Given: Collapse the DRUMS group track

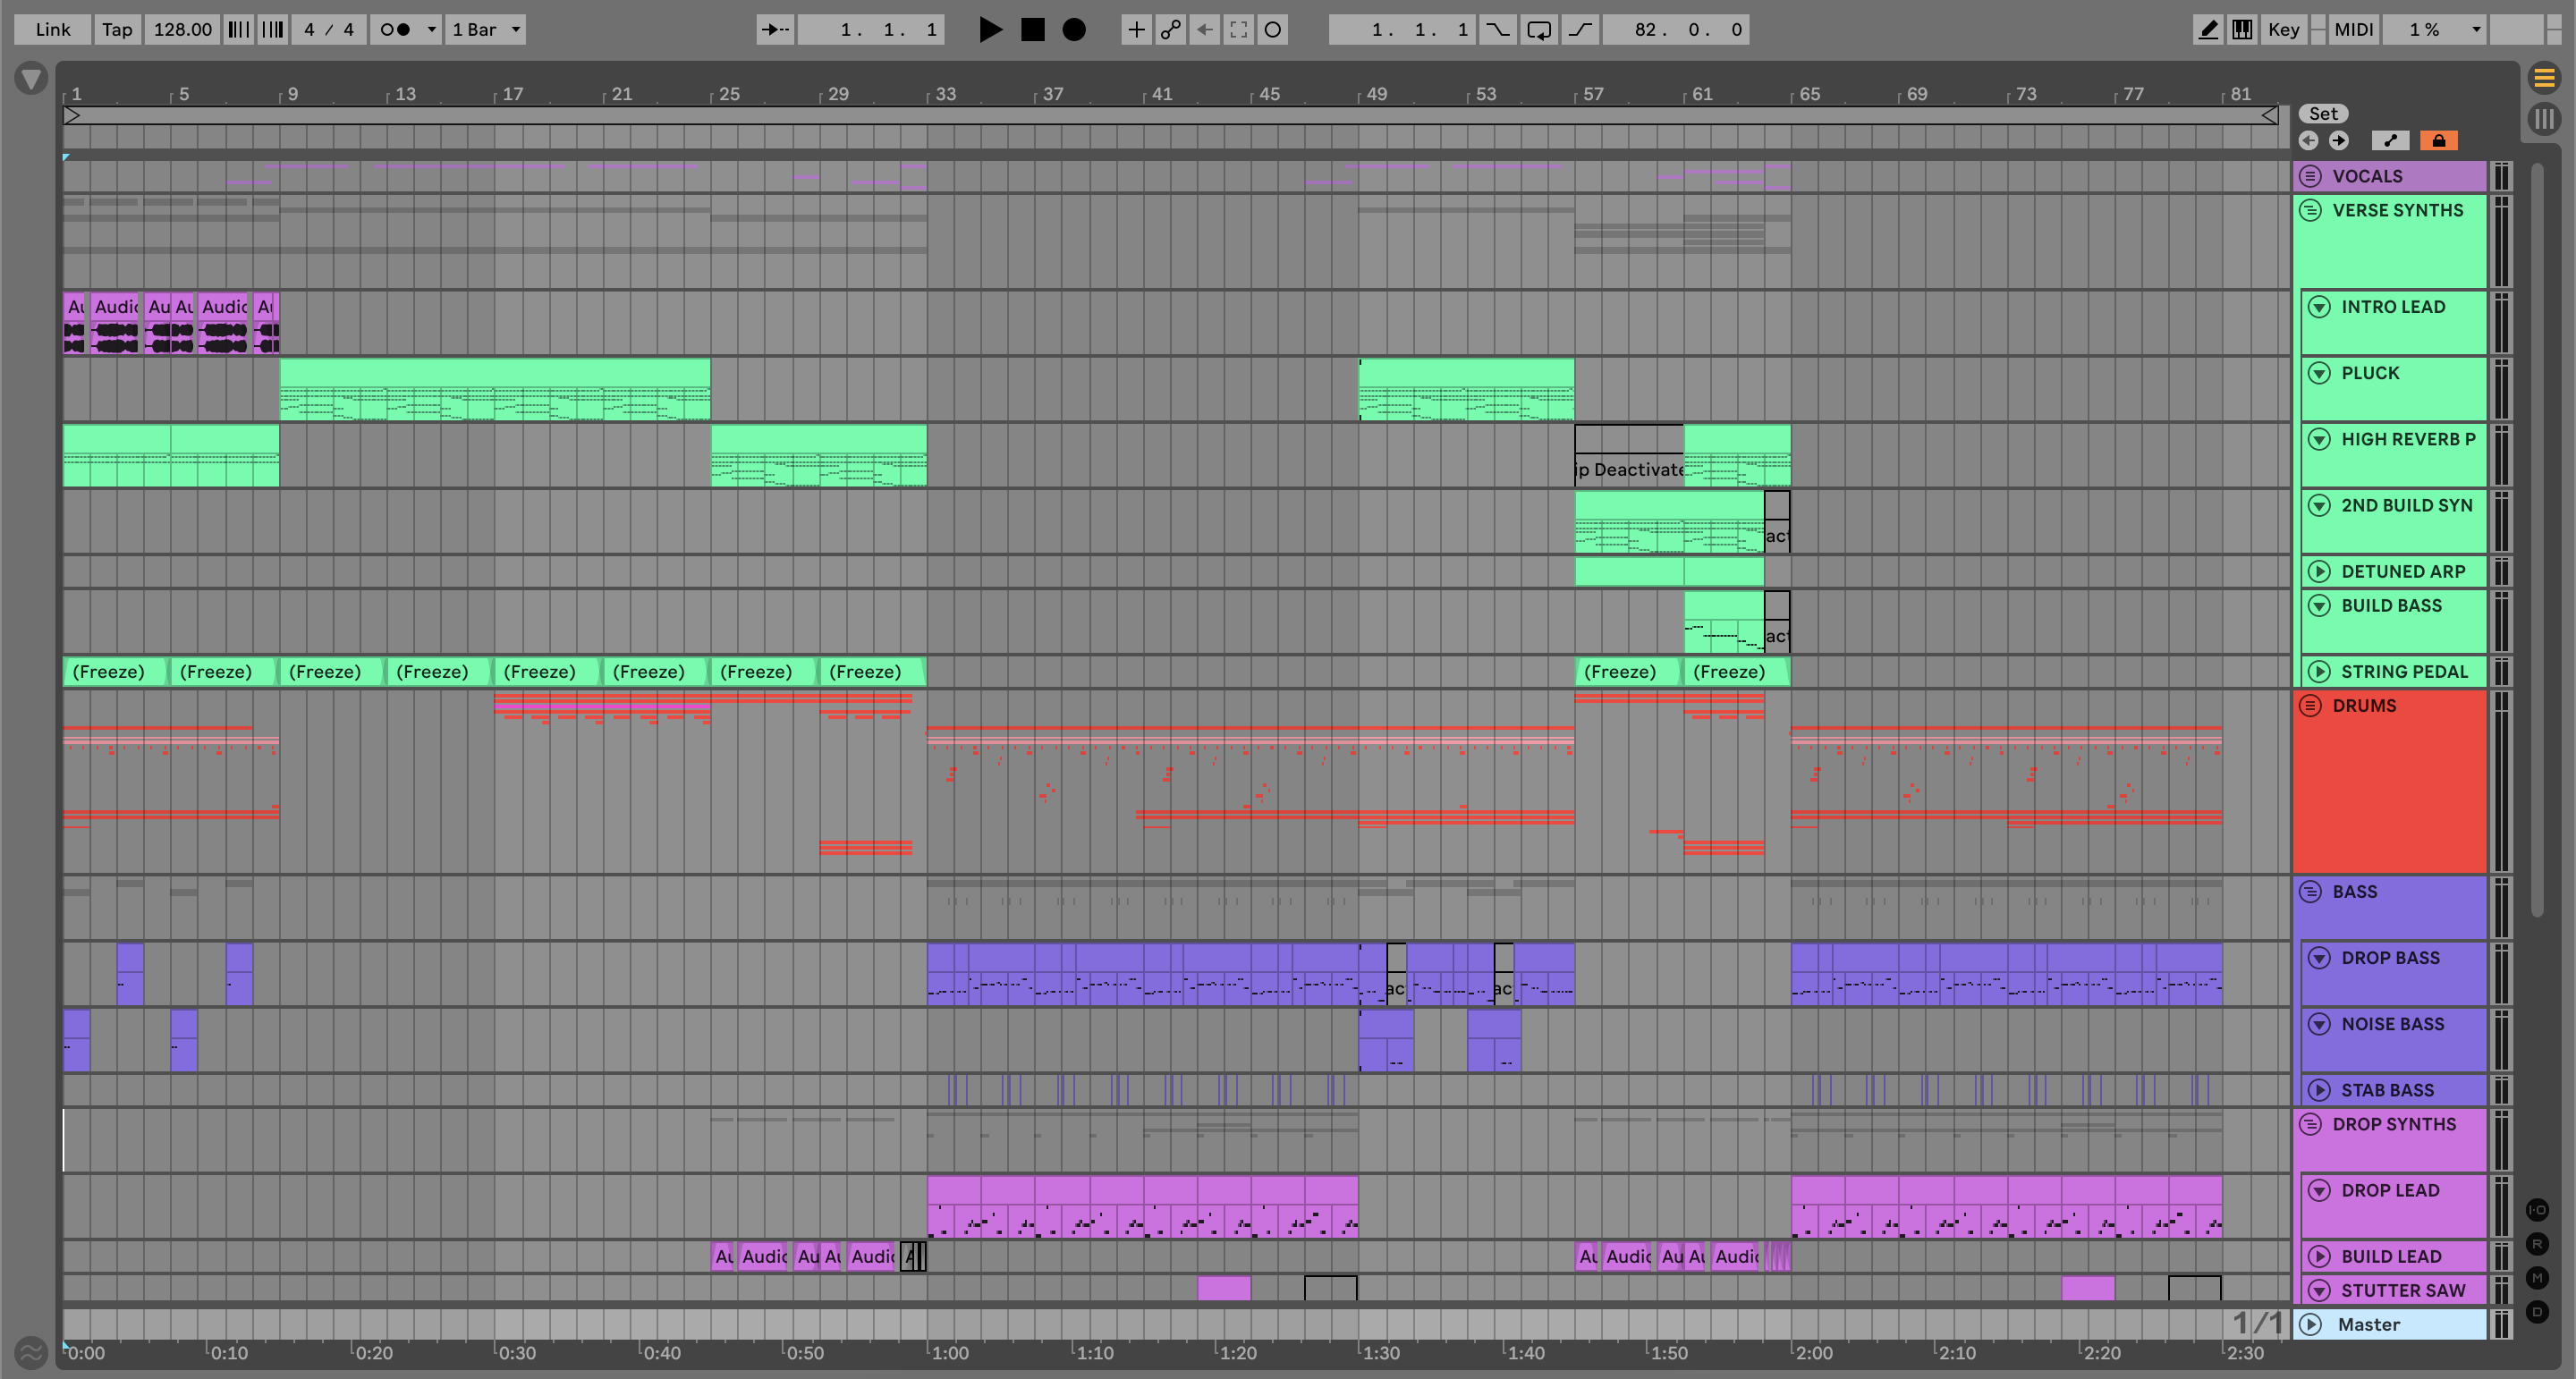Looking at the screenshot, I should pos(2310,706).
